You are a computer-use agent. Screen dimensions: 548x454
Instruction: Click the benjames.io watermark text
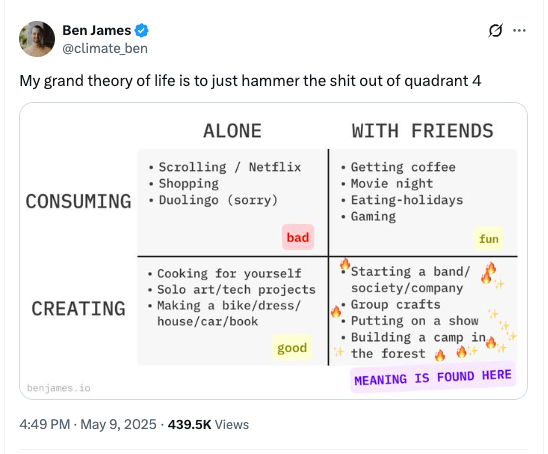coord(59,388)
